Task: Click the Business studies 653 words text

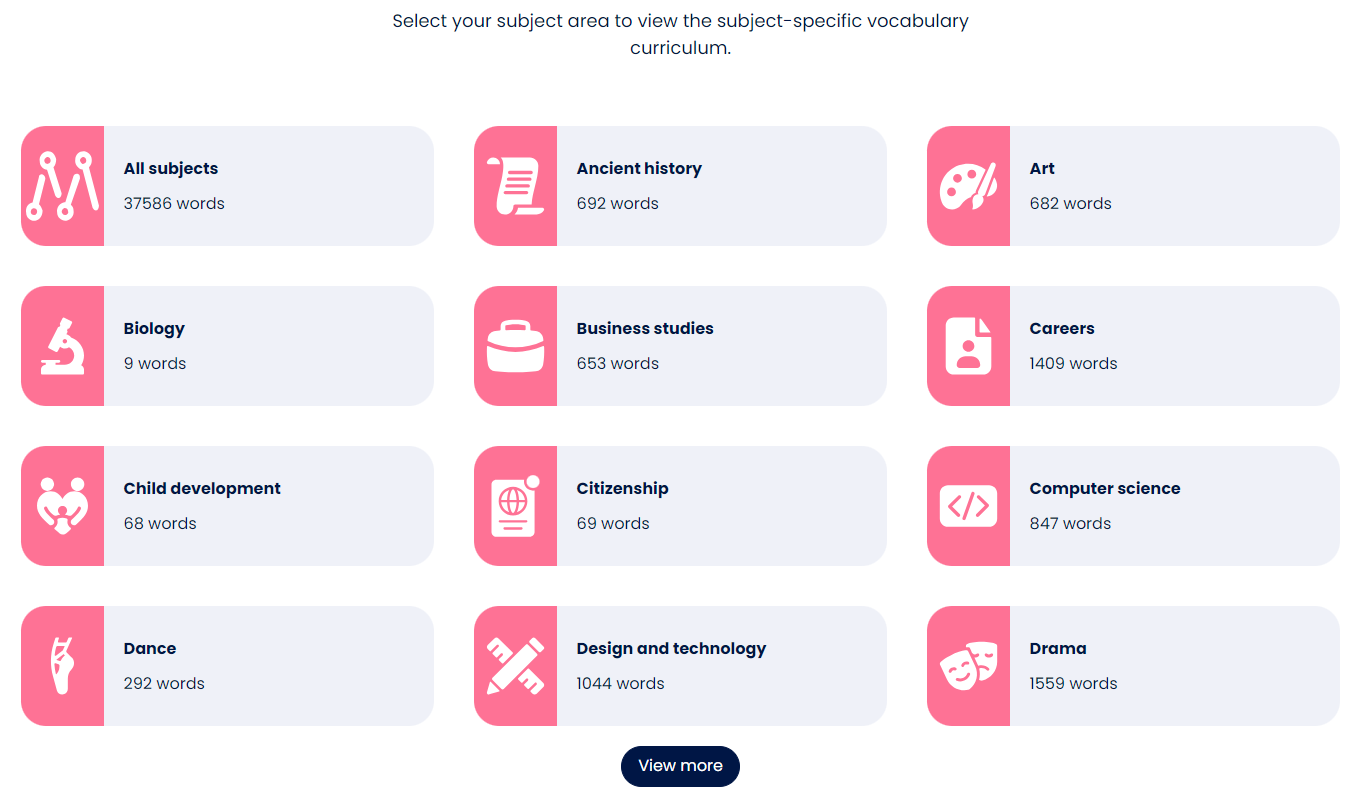Action: 618,363
